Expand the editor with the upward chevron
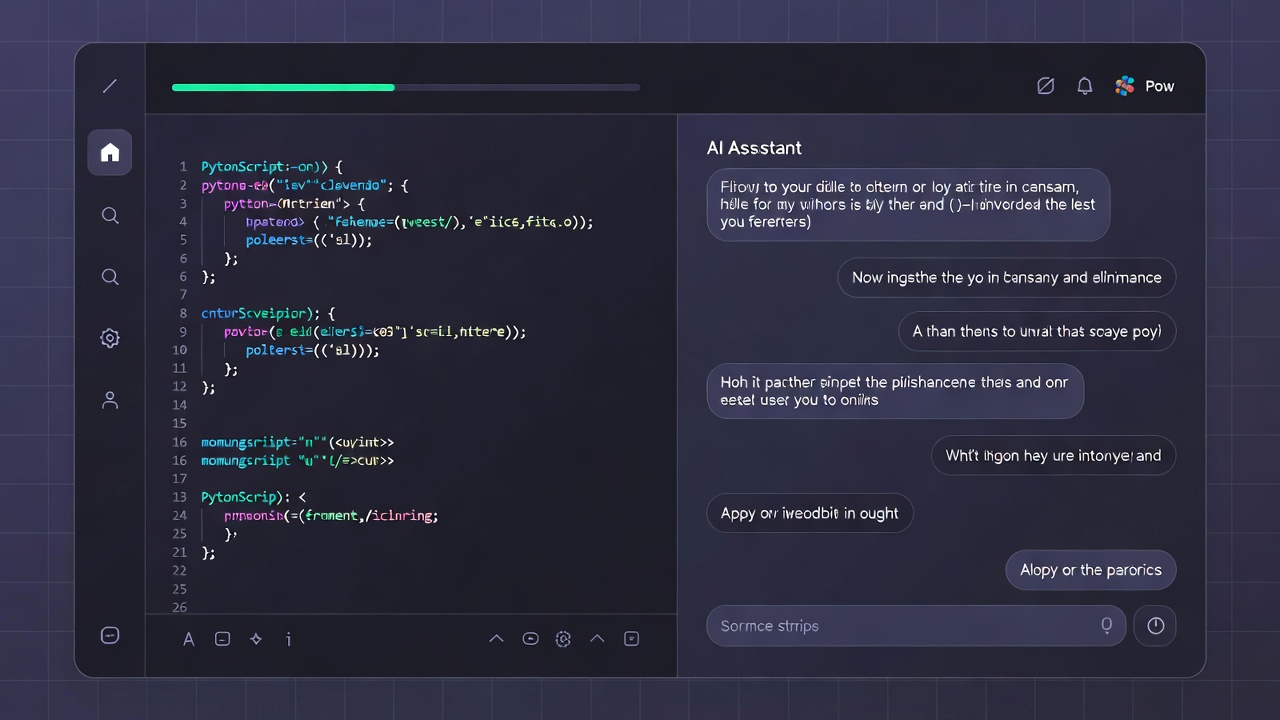 (496, 638)
